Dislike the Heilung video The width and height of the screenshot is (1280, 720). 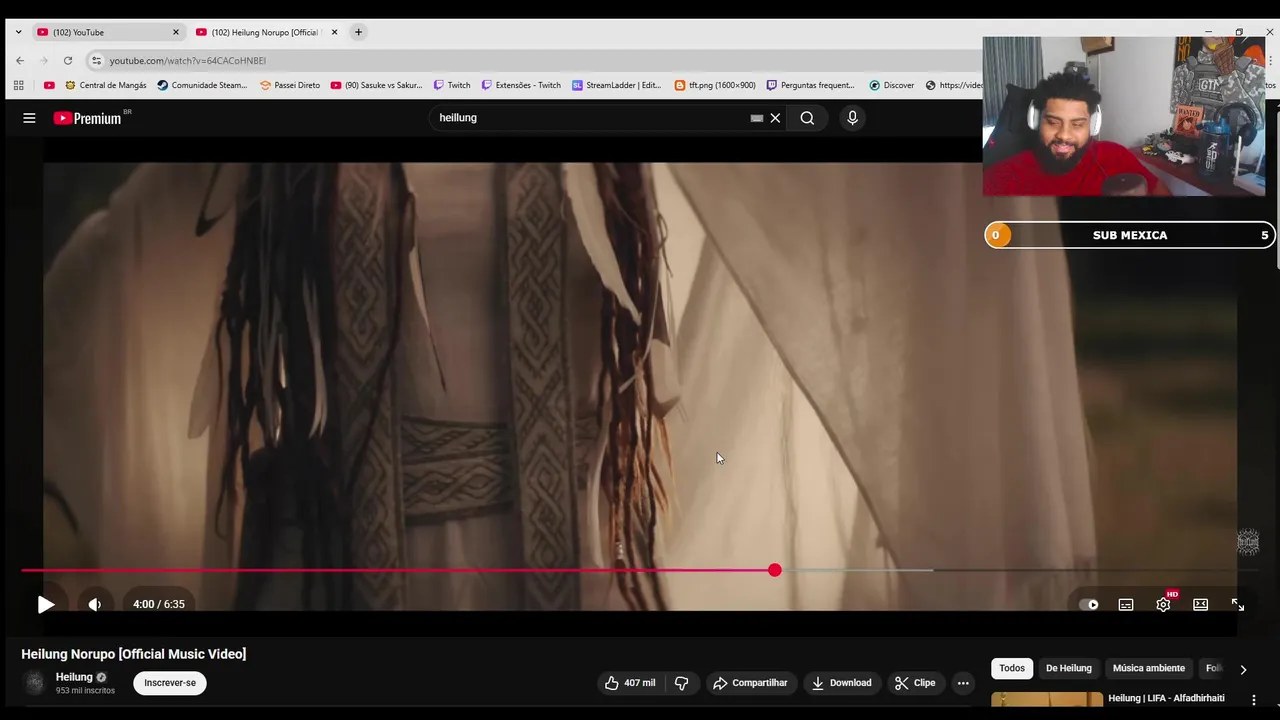tap(681, 683)
